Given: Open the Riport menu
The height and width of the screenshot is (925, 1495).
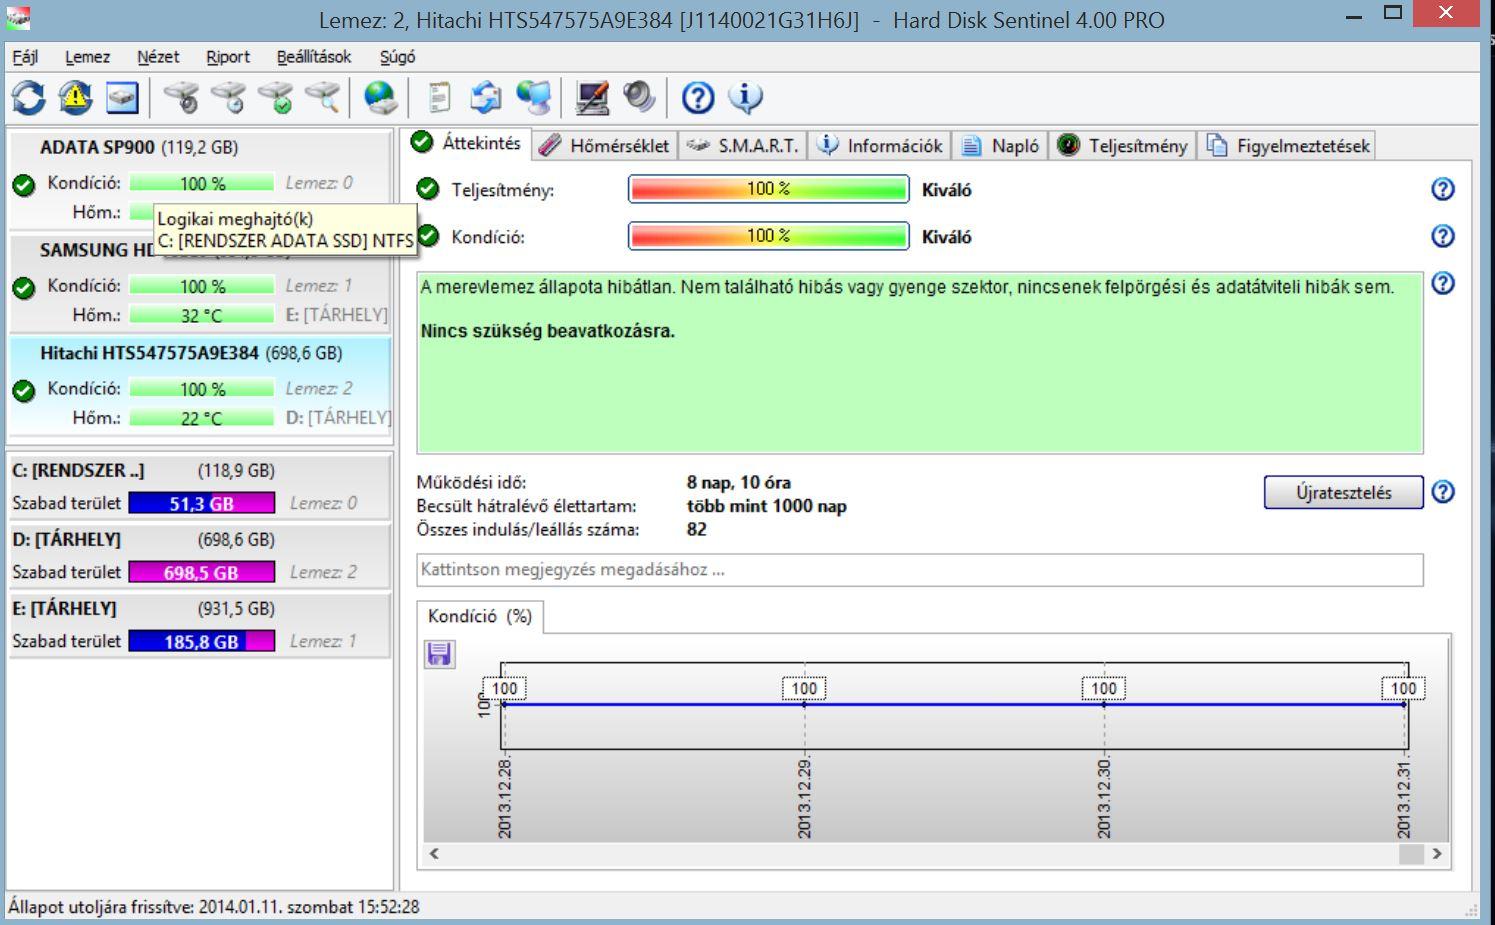Looking at the screenshot, I should pos(228,57).
